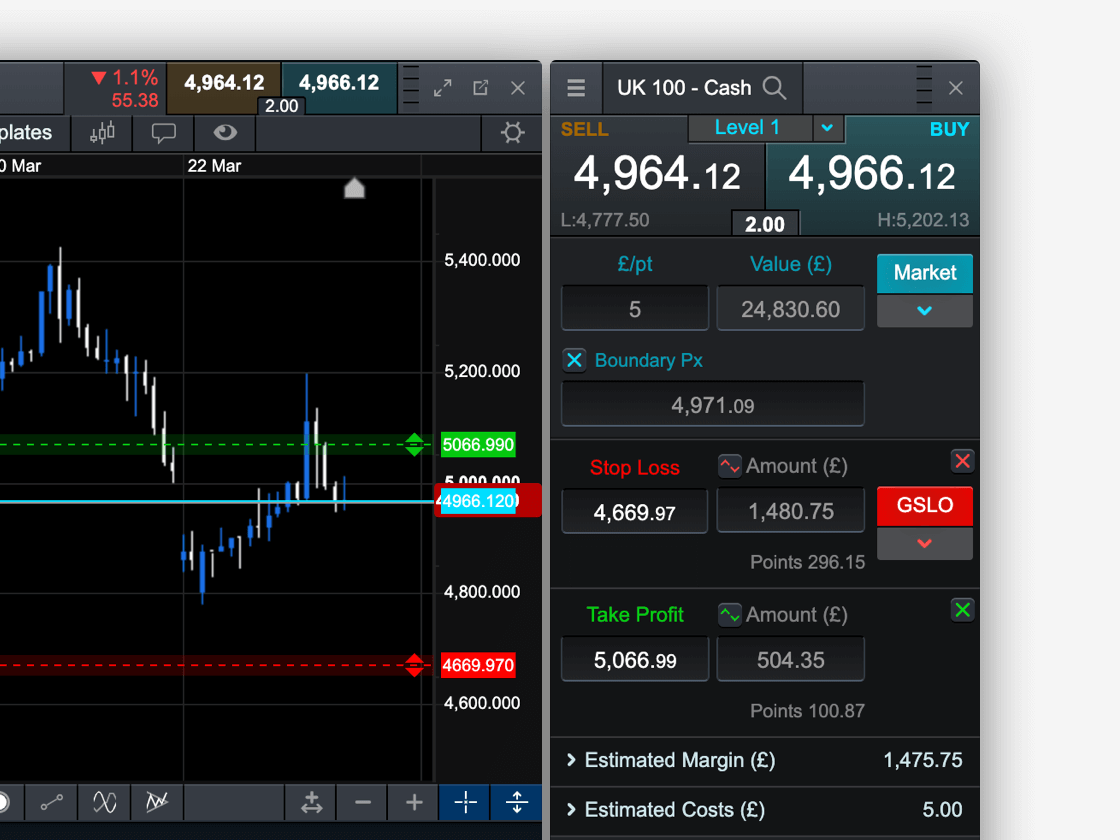The height and width of the screenshot is (840, 1120).
Task: Click the eye visibility icon above the chart
Action: coord(224,133)
